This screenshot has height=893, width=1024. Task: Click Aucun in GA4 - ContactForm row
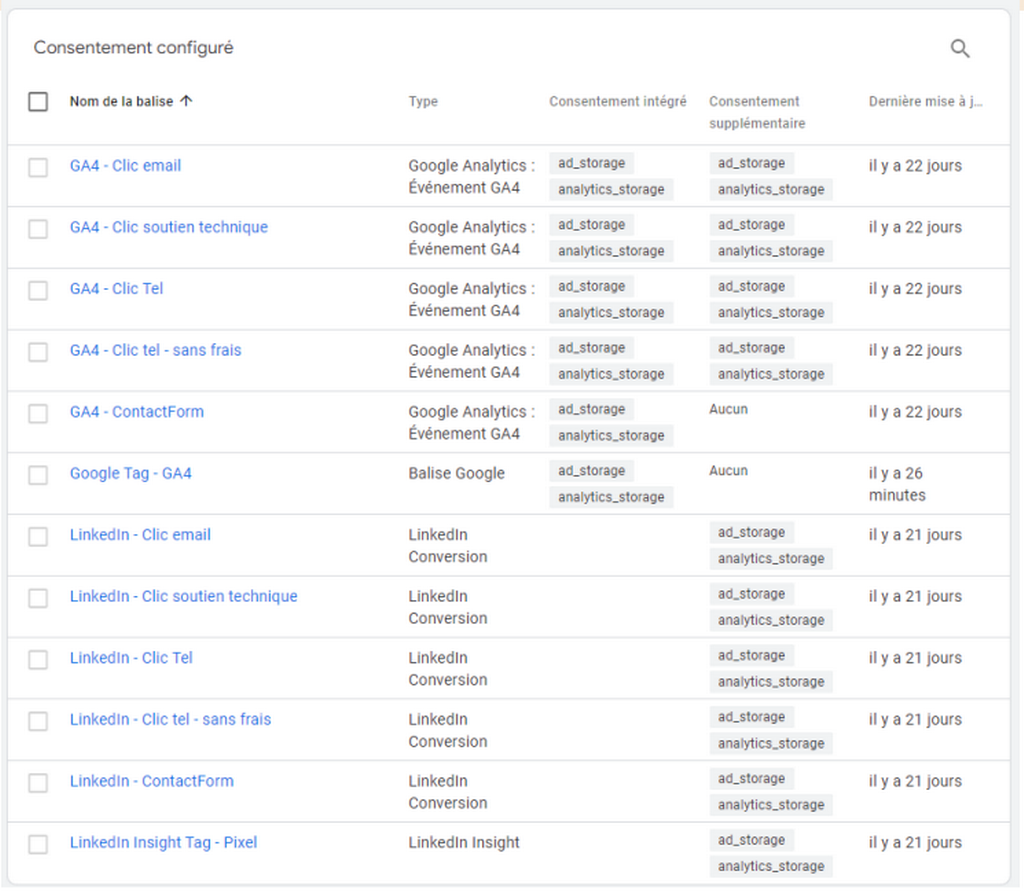click(x=728, y=409)
